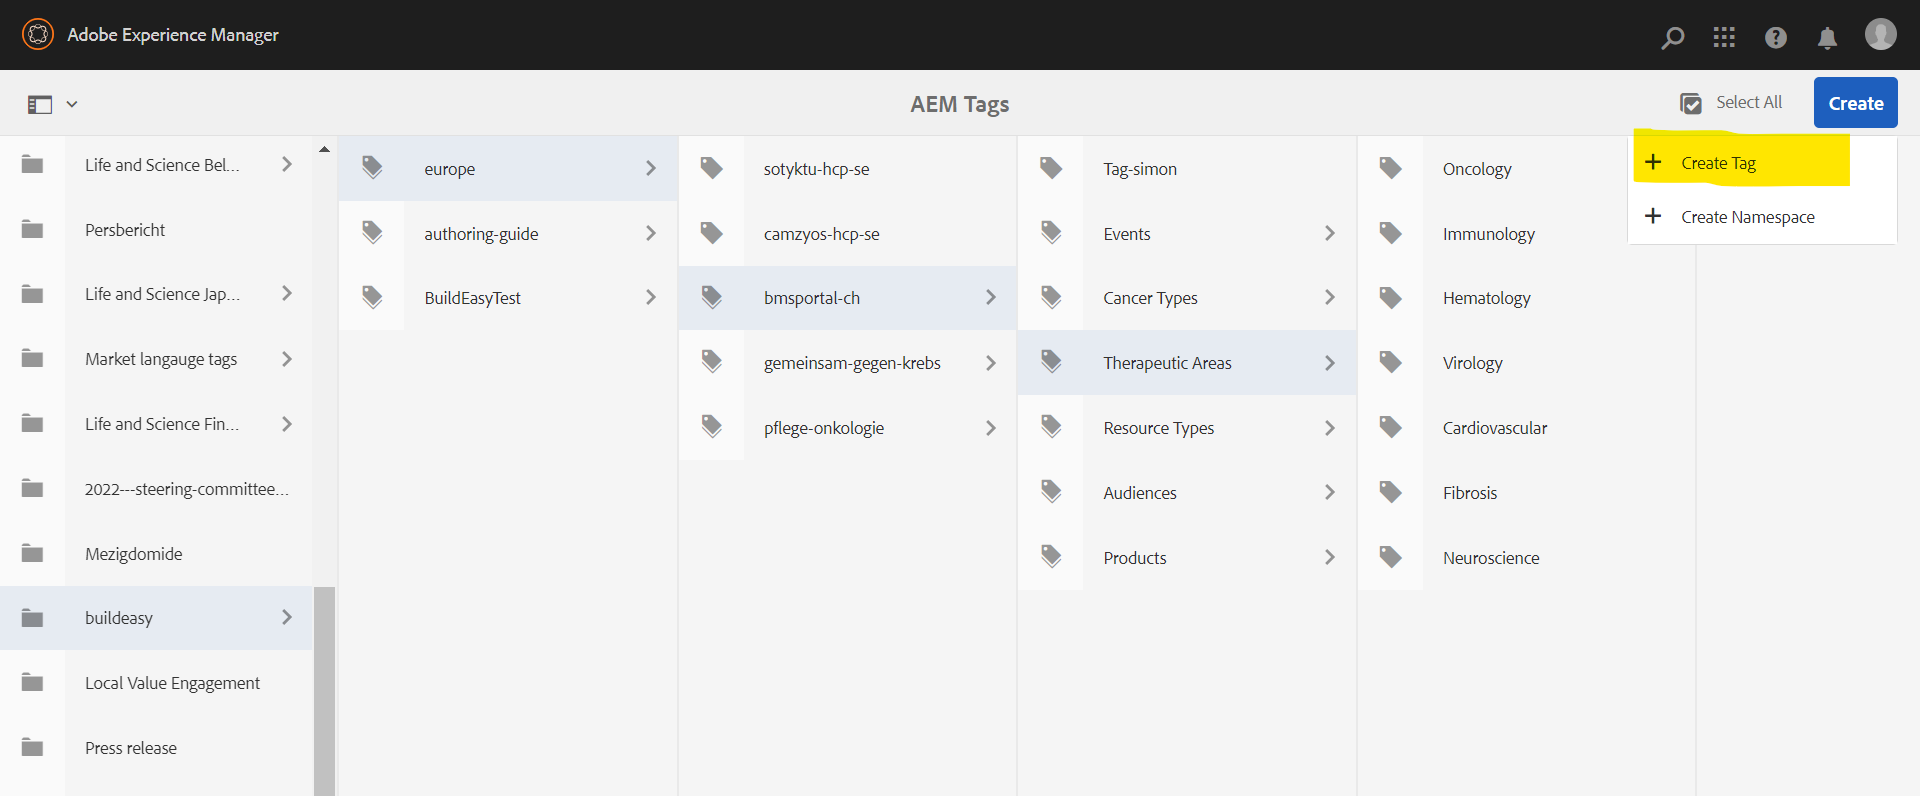The width and height of the screenshot is (1920, 796).
Task: Click the tag icon next to authoring-guide
Action: (372, 232)
